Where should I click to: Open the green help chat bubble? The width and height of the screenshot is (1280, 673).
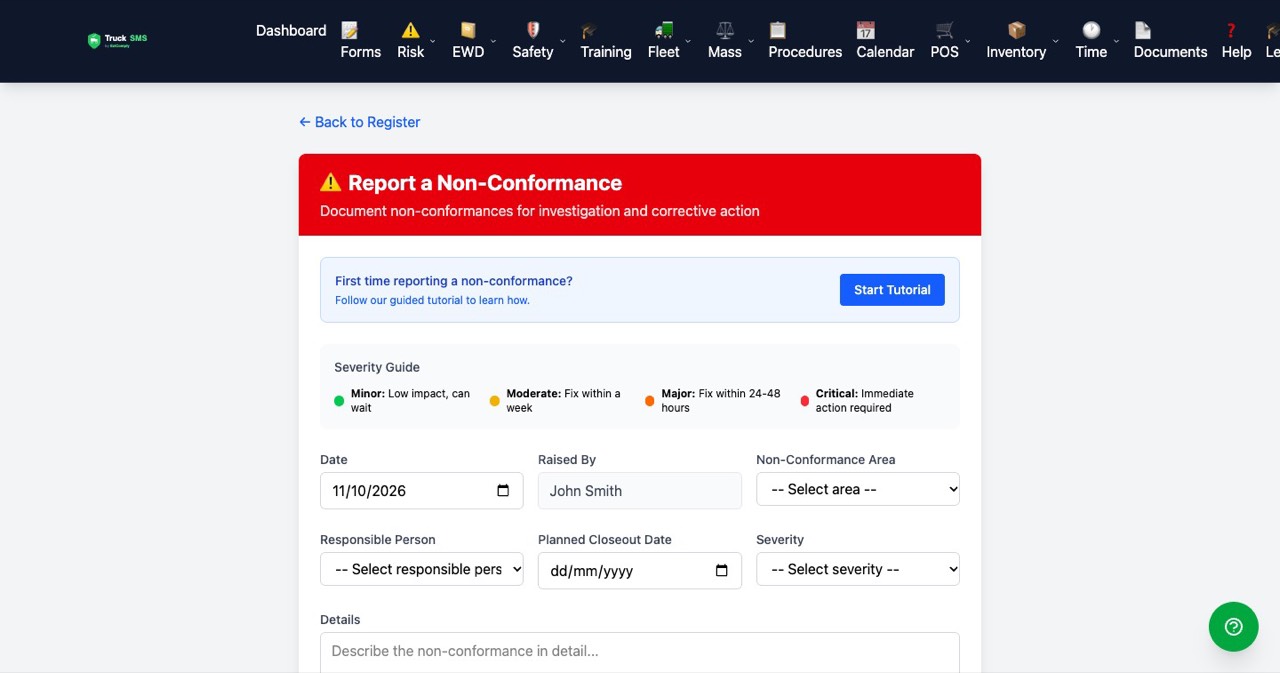pyautogui.click(x=1233, y=627)
